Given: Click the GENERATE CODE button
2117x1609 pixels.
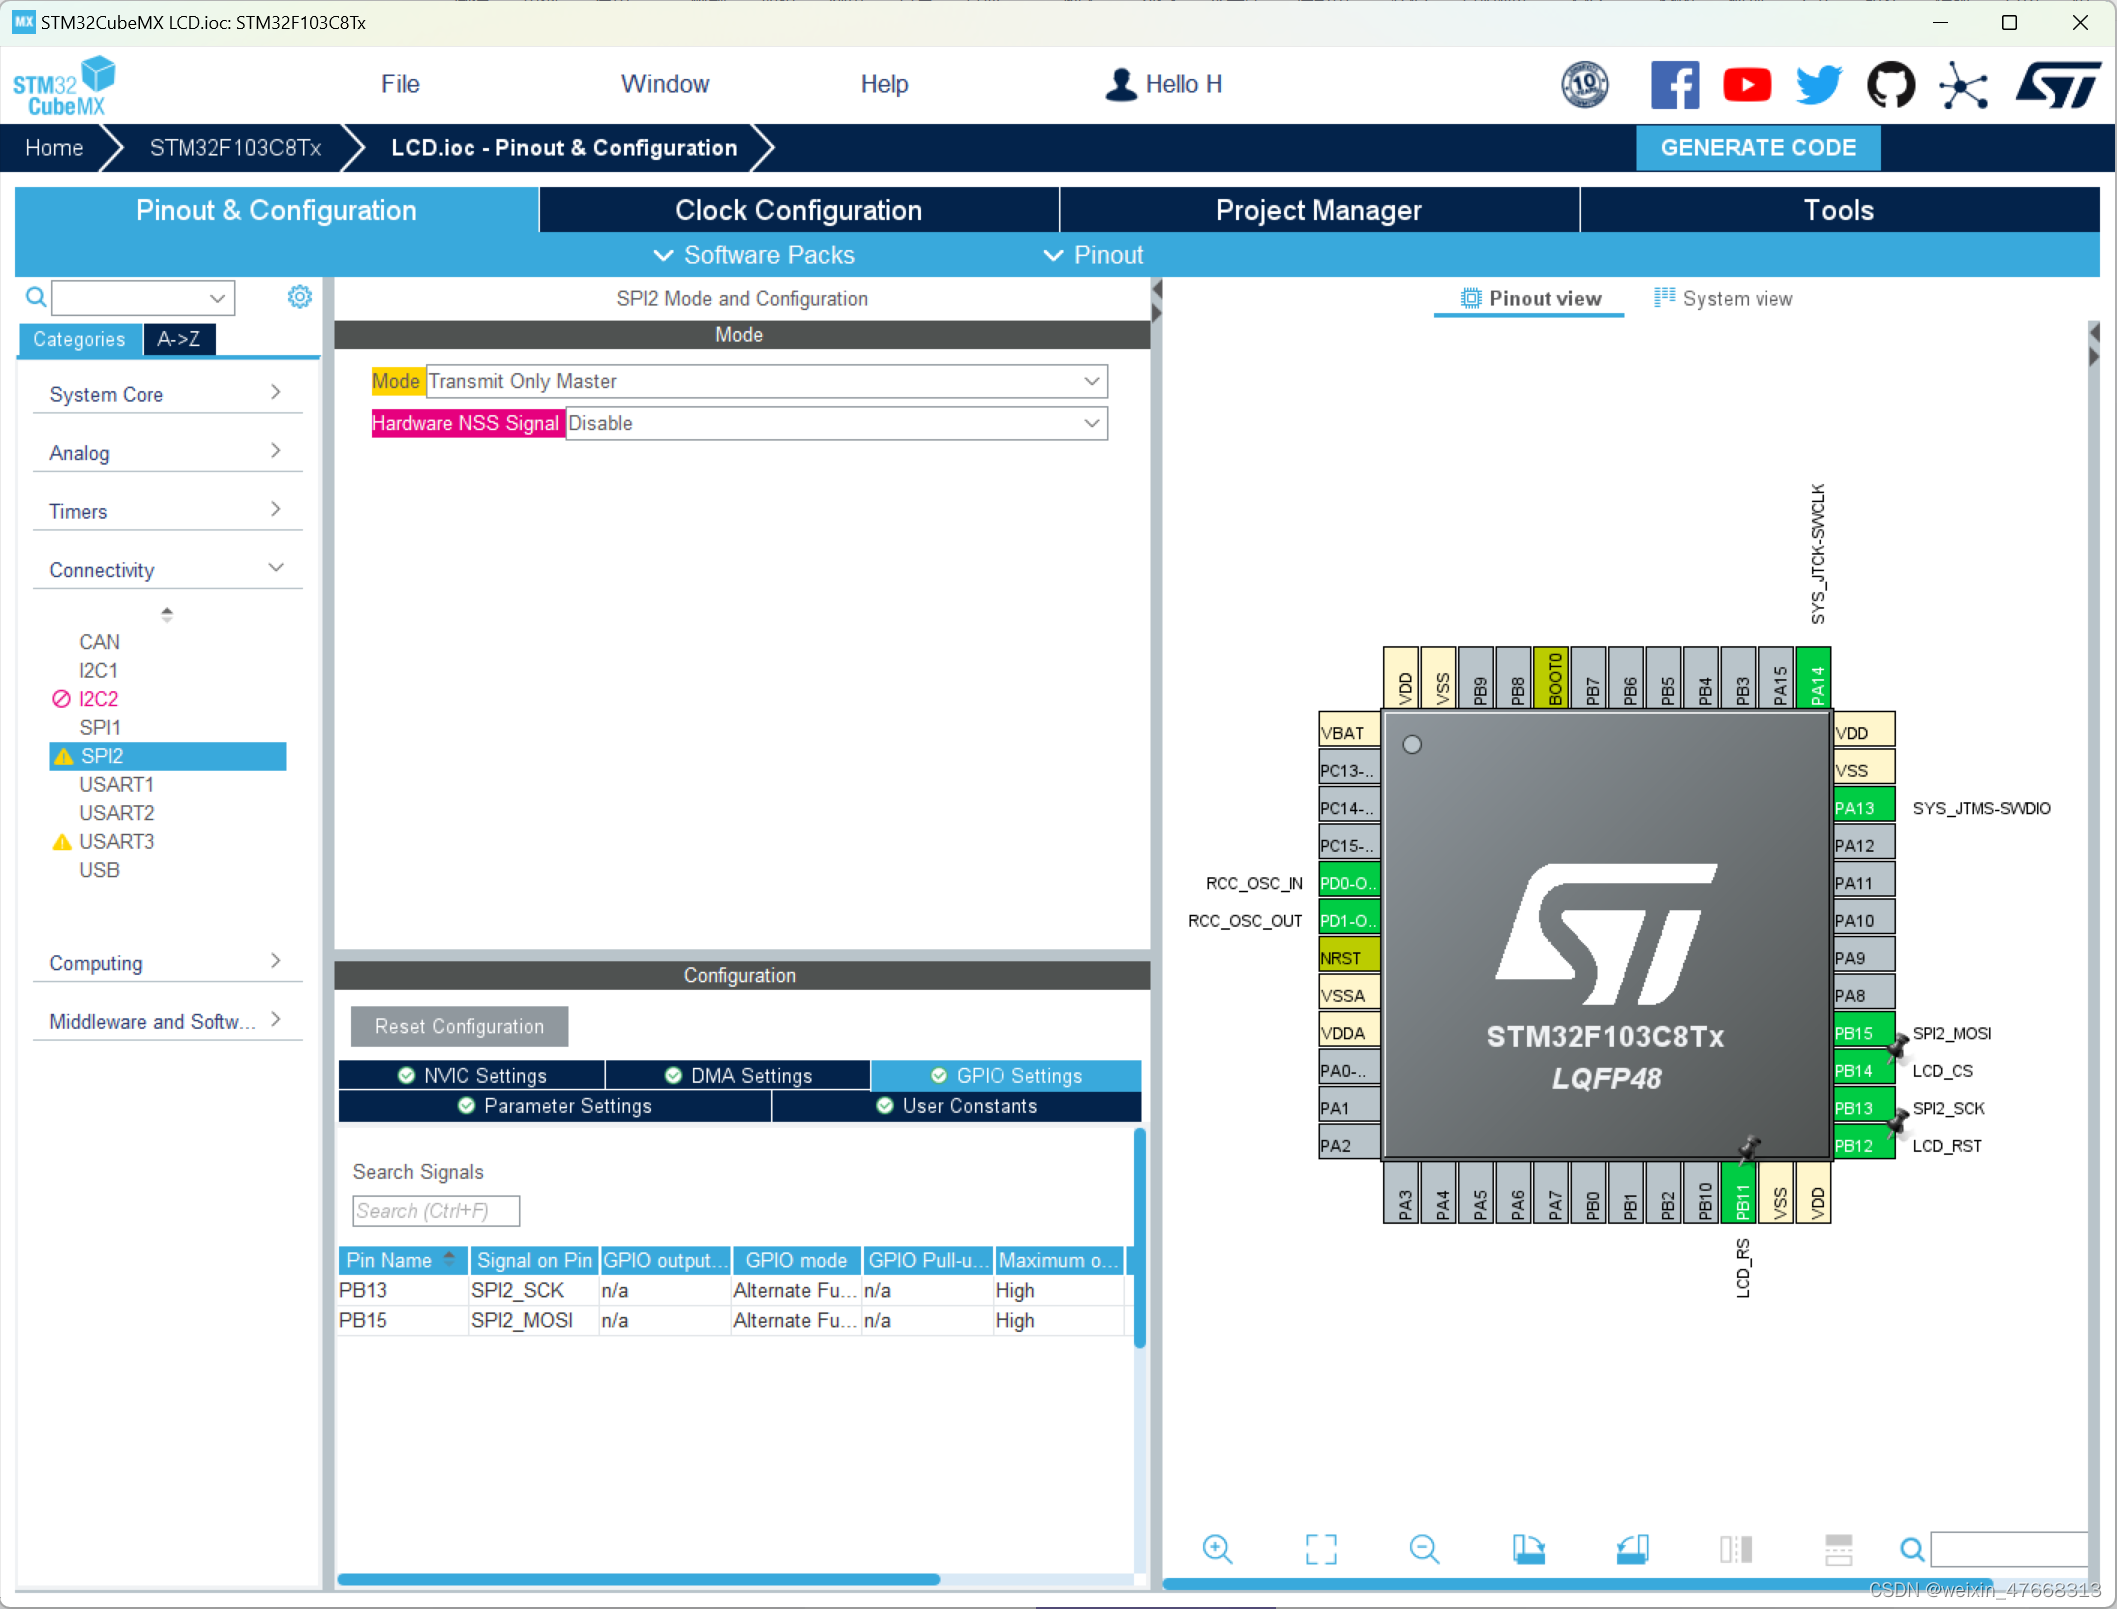Looking at the screenshot, I should [x=1757, y=148].
